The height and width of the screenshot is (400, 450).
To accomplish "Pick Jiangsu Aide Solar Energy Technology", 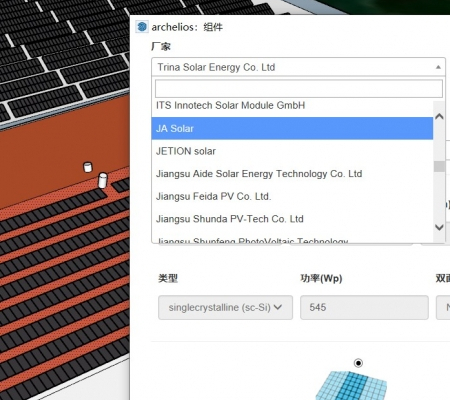I will [292, 174].
